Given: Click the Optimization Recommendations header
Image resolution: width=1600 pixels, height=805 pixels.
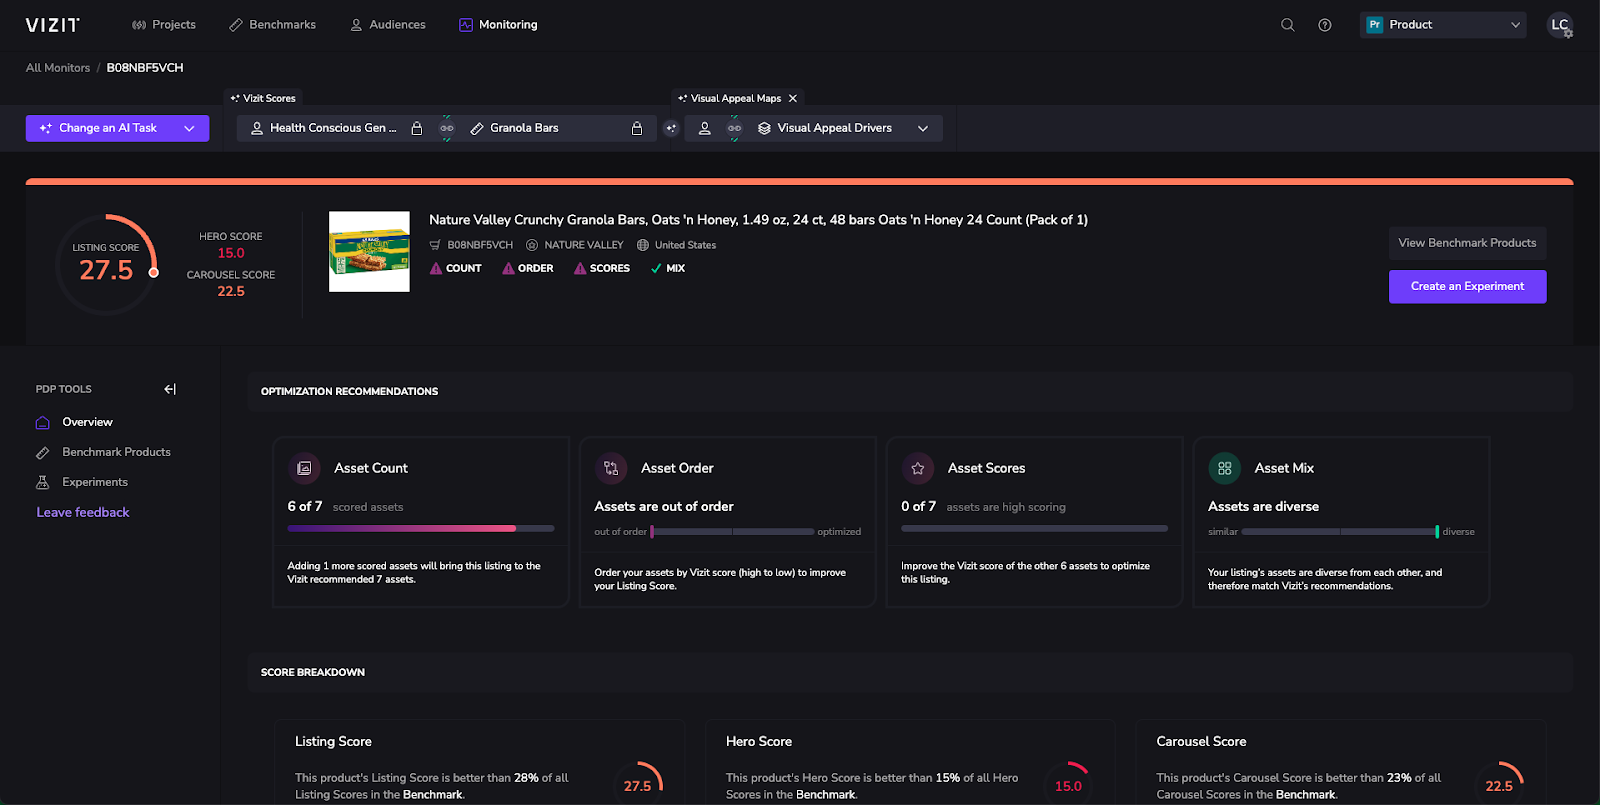Looking at the screenshot, I should tap(349, 391).
